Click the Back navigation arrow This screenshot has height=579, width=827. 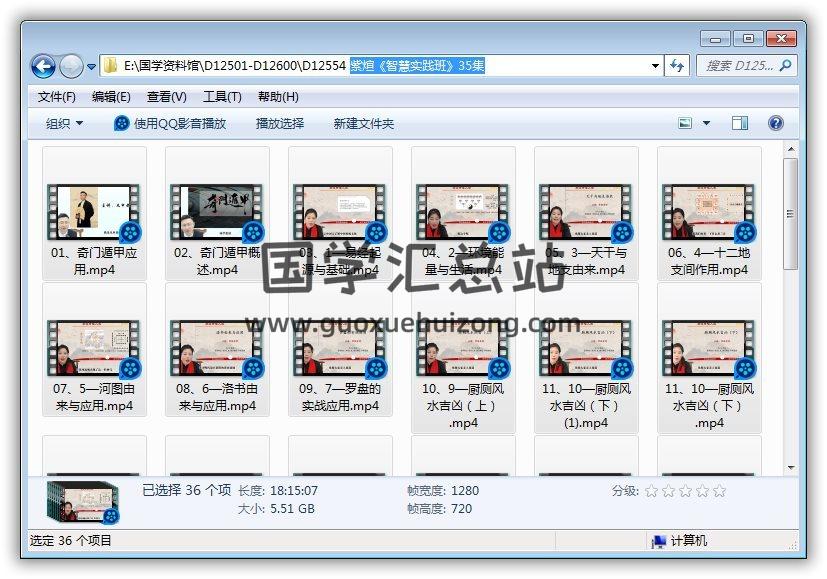pos(43,66)
